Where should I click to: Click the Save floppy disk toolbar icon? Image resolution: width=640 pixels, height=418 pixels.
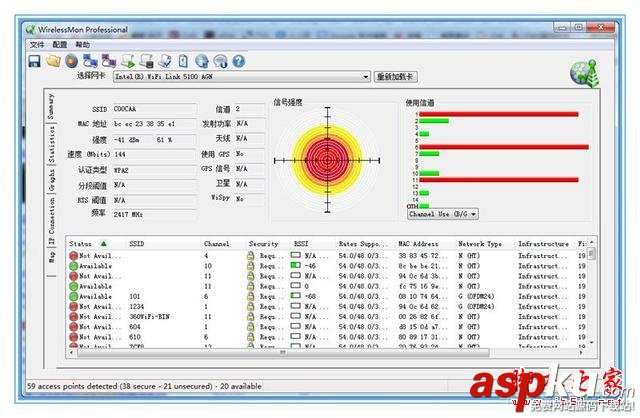[x=34, y=61]
